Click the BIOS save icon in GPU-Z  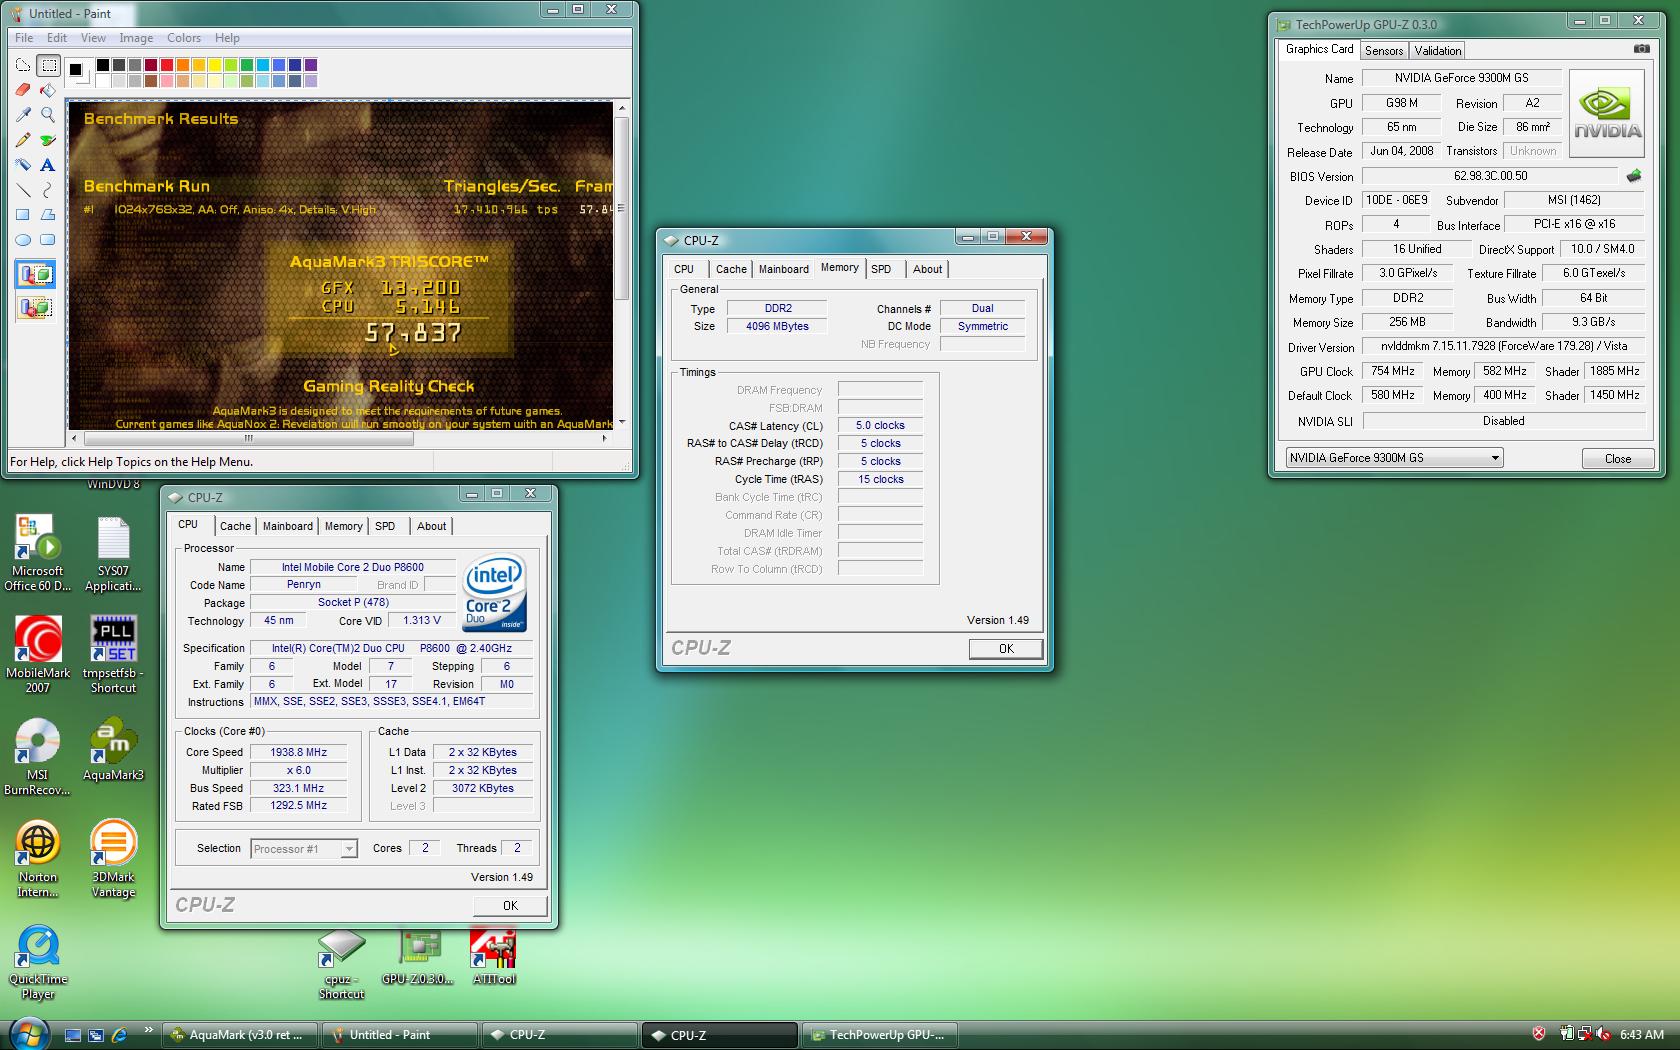pyautogui.click(x=1633, y=176)
